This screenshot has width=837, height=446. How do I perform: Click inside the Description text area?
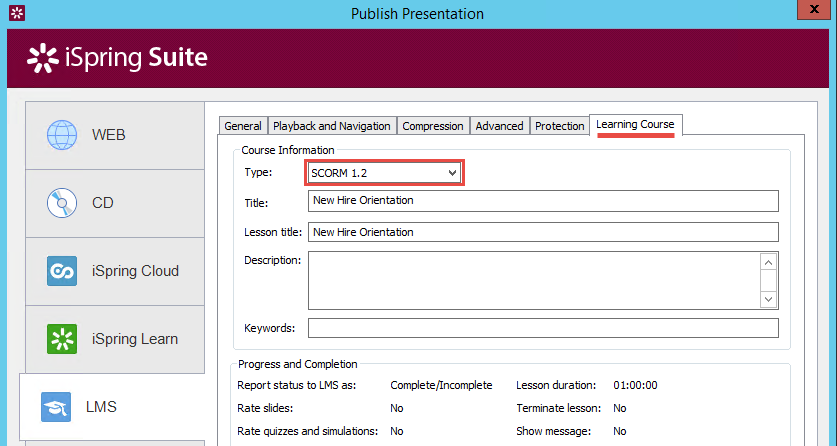pos(534,281)
